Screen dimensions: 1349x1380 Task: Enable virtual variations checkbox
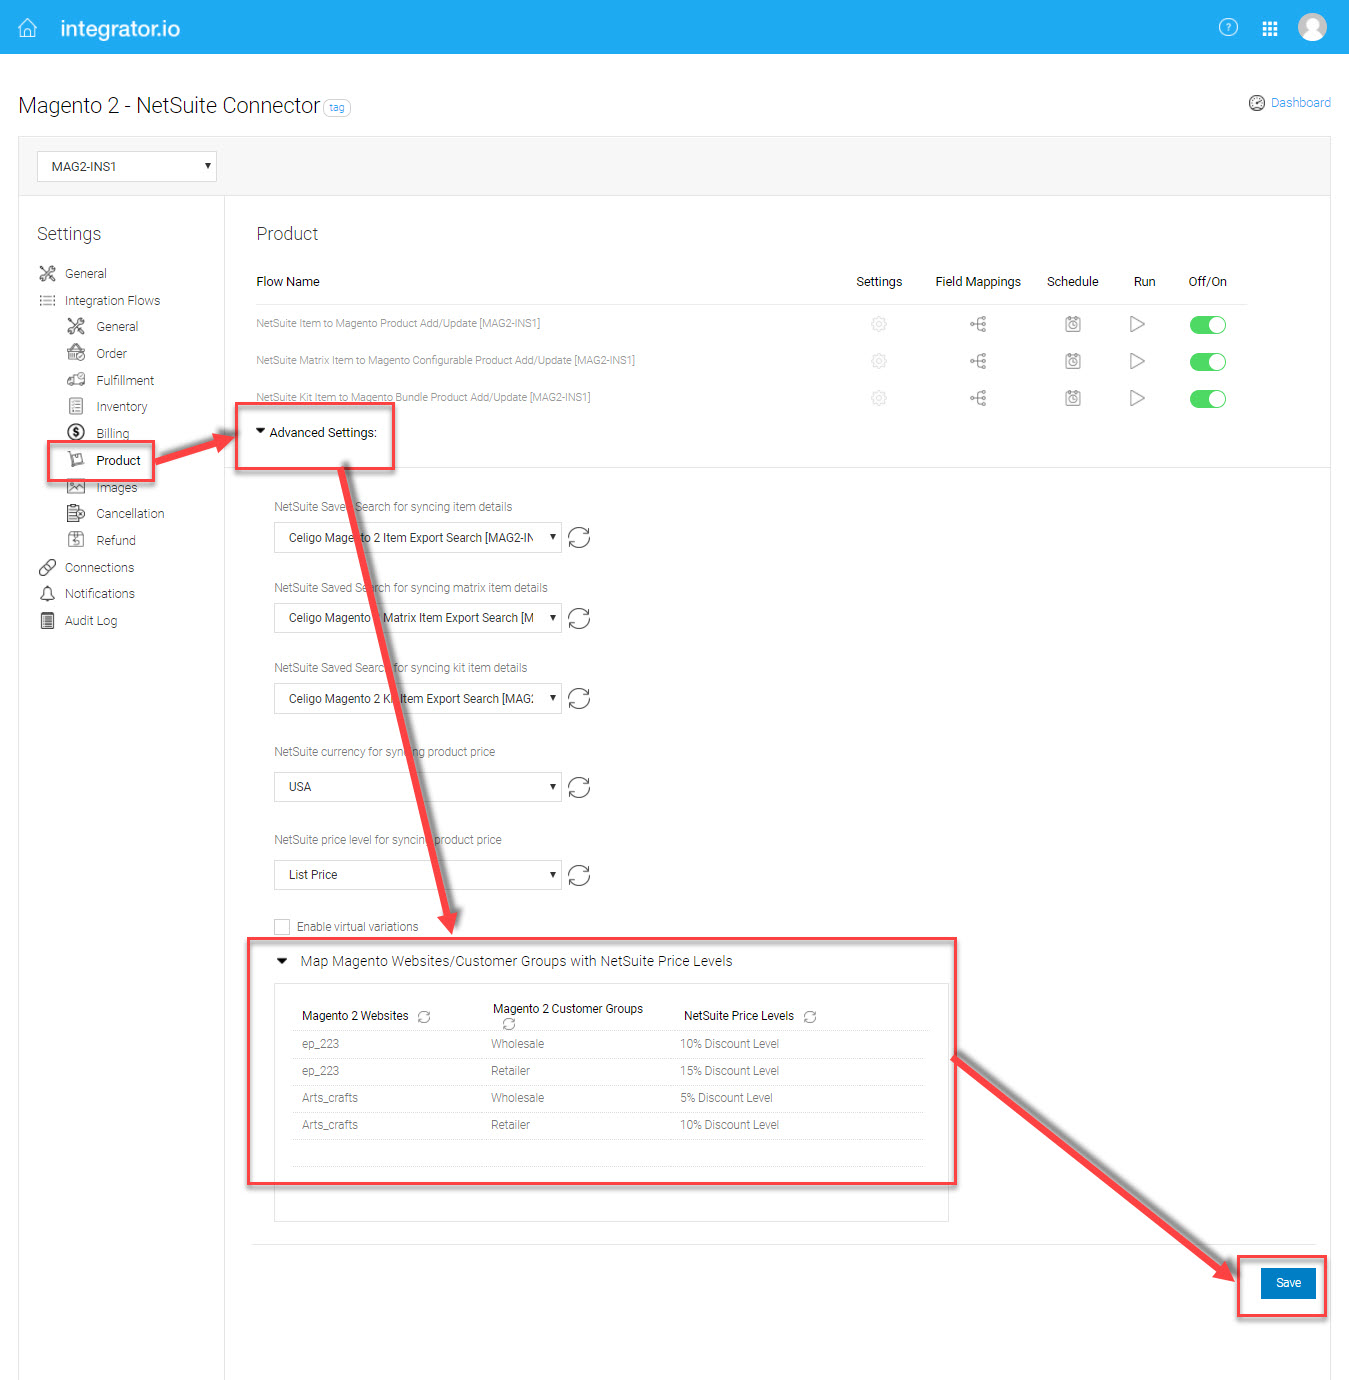[282, 927]
